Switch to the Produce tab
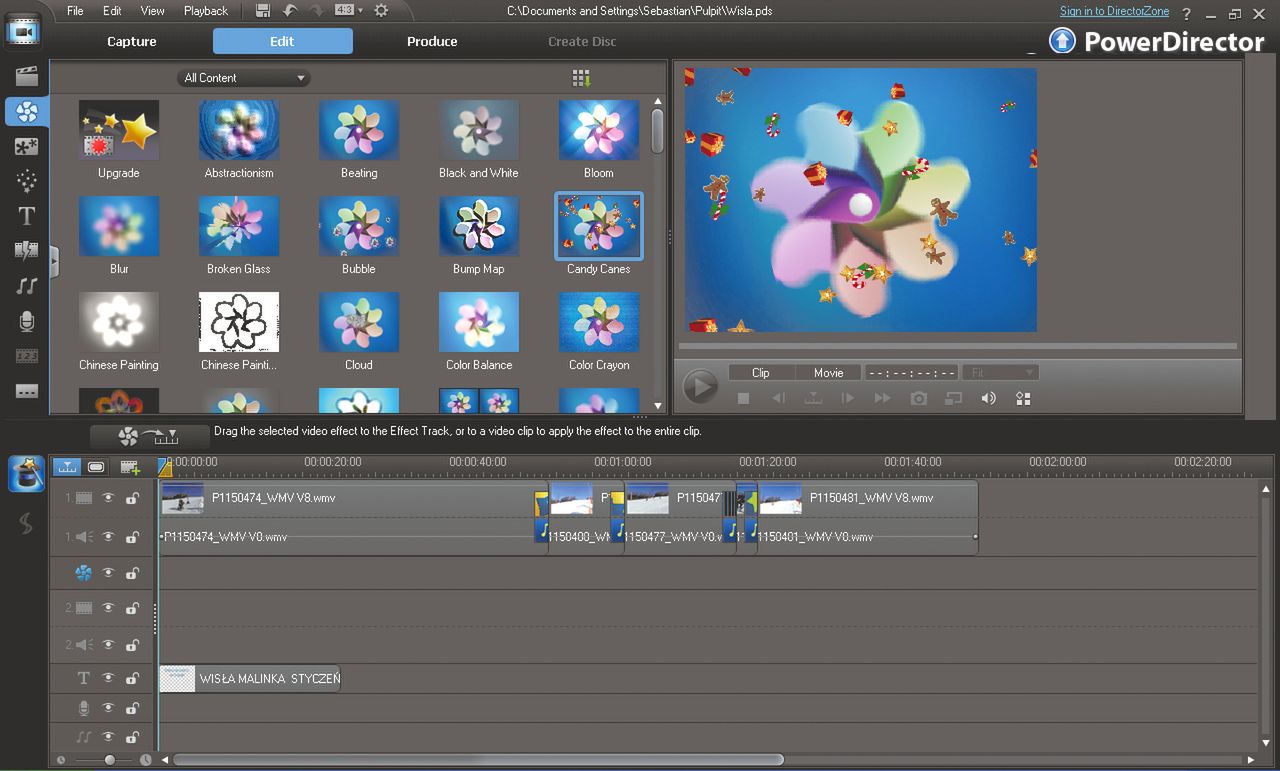The width and height of the screenshot is (1280, 771). tap(432, 41)
